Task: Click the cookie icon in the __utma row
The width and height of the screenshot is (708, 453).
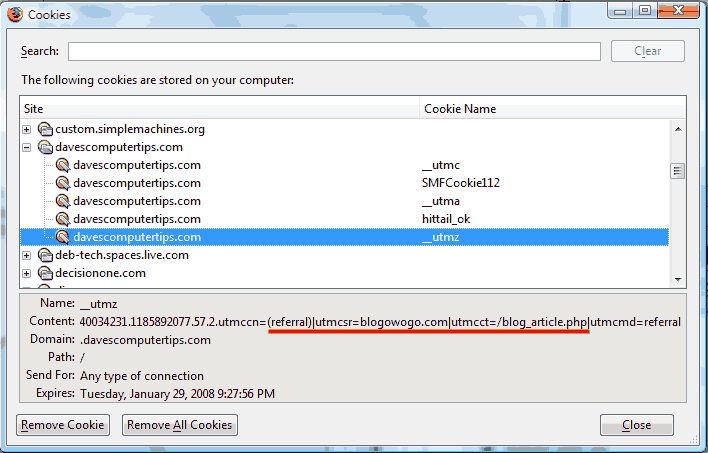Action: 63,201
